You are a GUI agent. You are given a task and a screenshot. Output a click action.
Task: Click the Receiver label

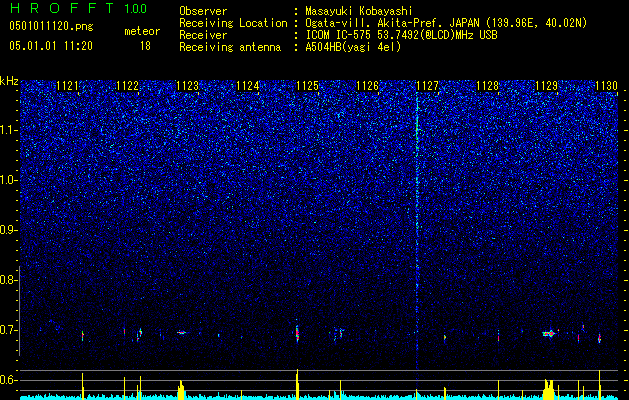pos(203,35)
